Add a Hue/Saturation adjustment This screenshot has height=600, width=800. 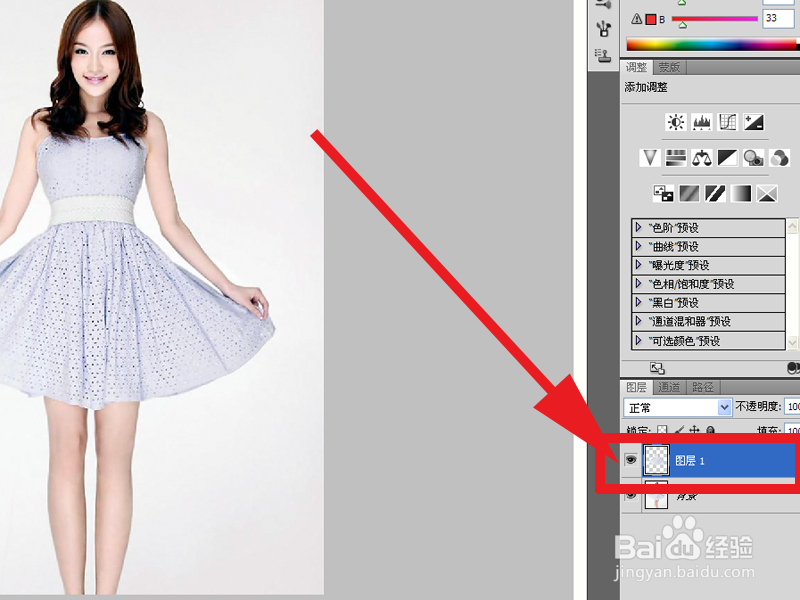coord(676,158)
